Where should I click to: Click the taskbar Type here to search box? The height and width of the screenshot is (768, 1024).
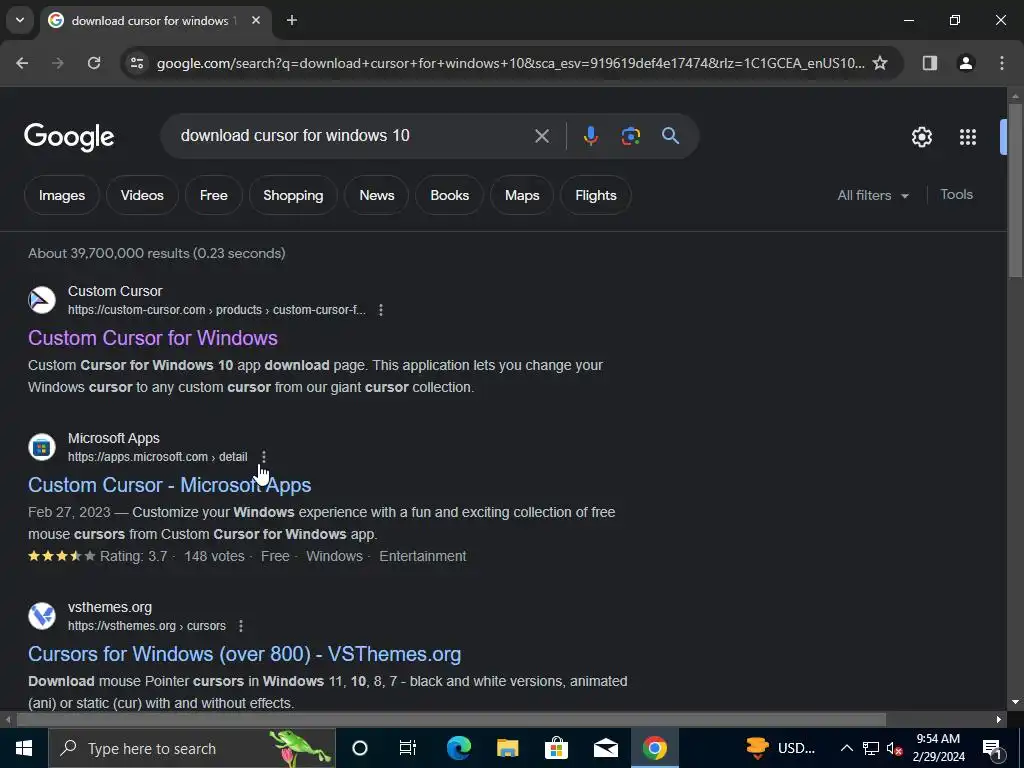pyautogui.click(x=192, y=748)
